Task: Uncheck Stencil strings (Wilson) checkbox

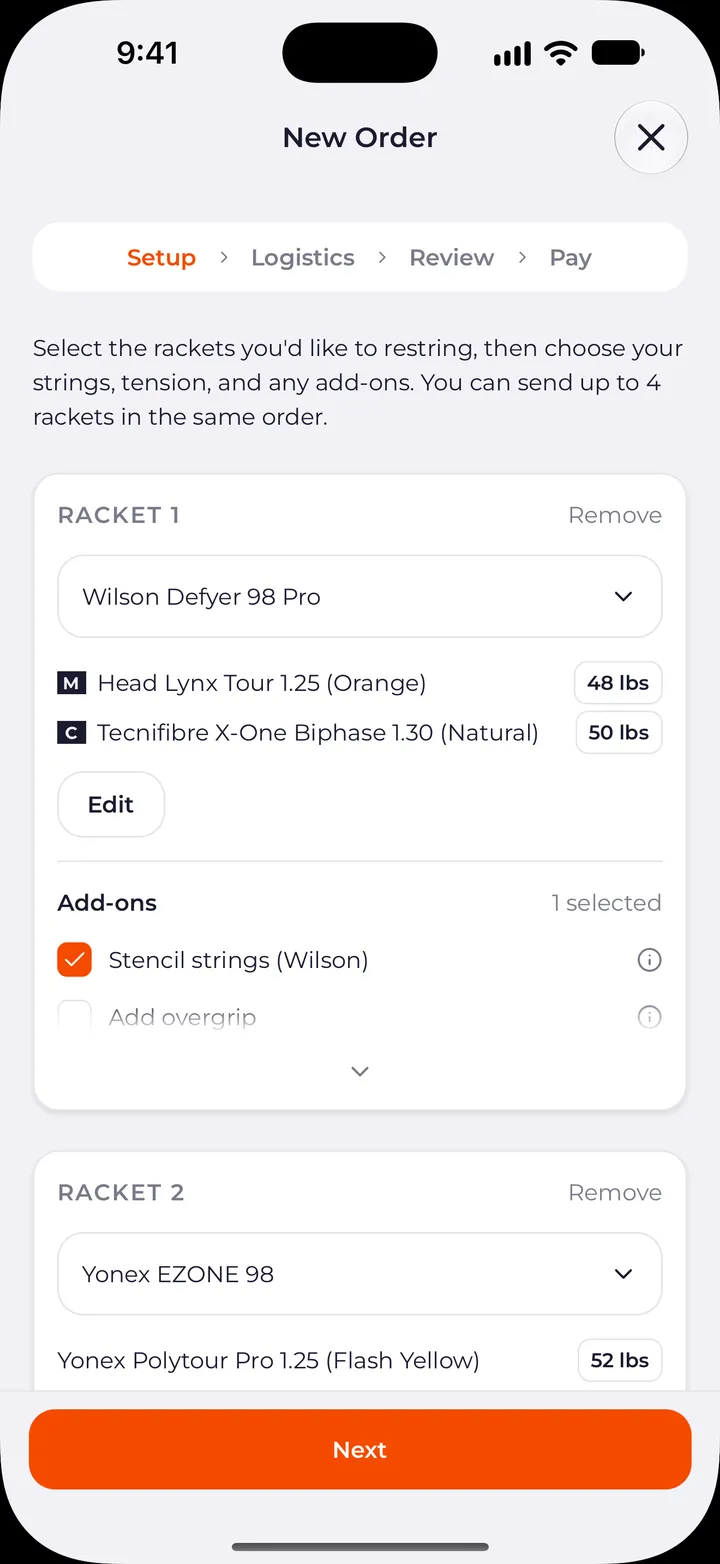Action: [75, 960]
